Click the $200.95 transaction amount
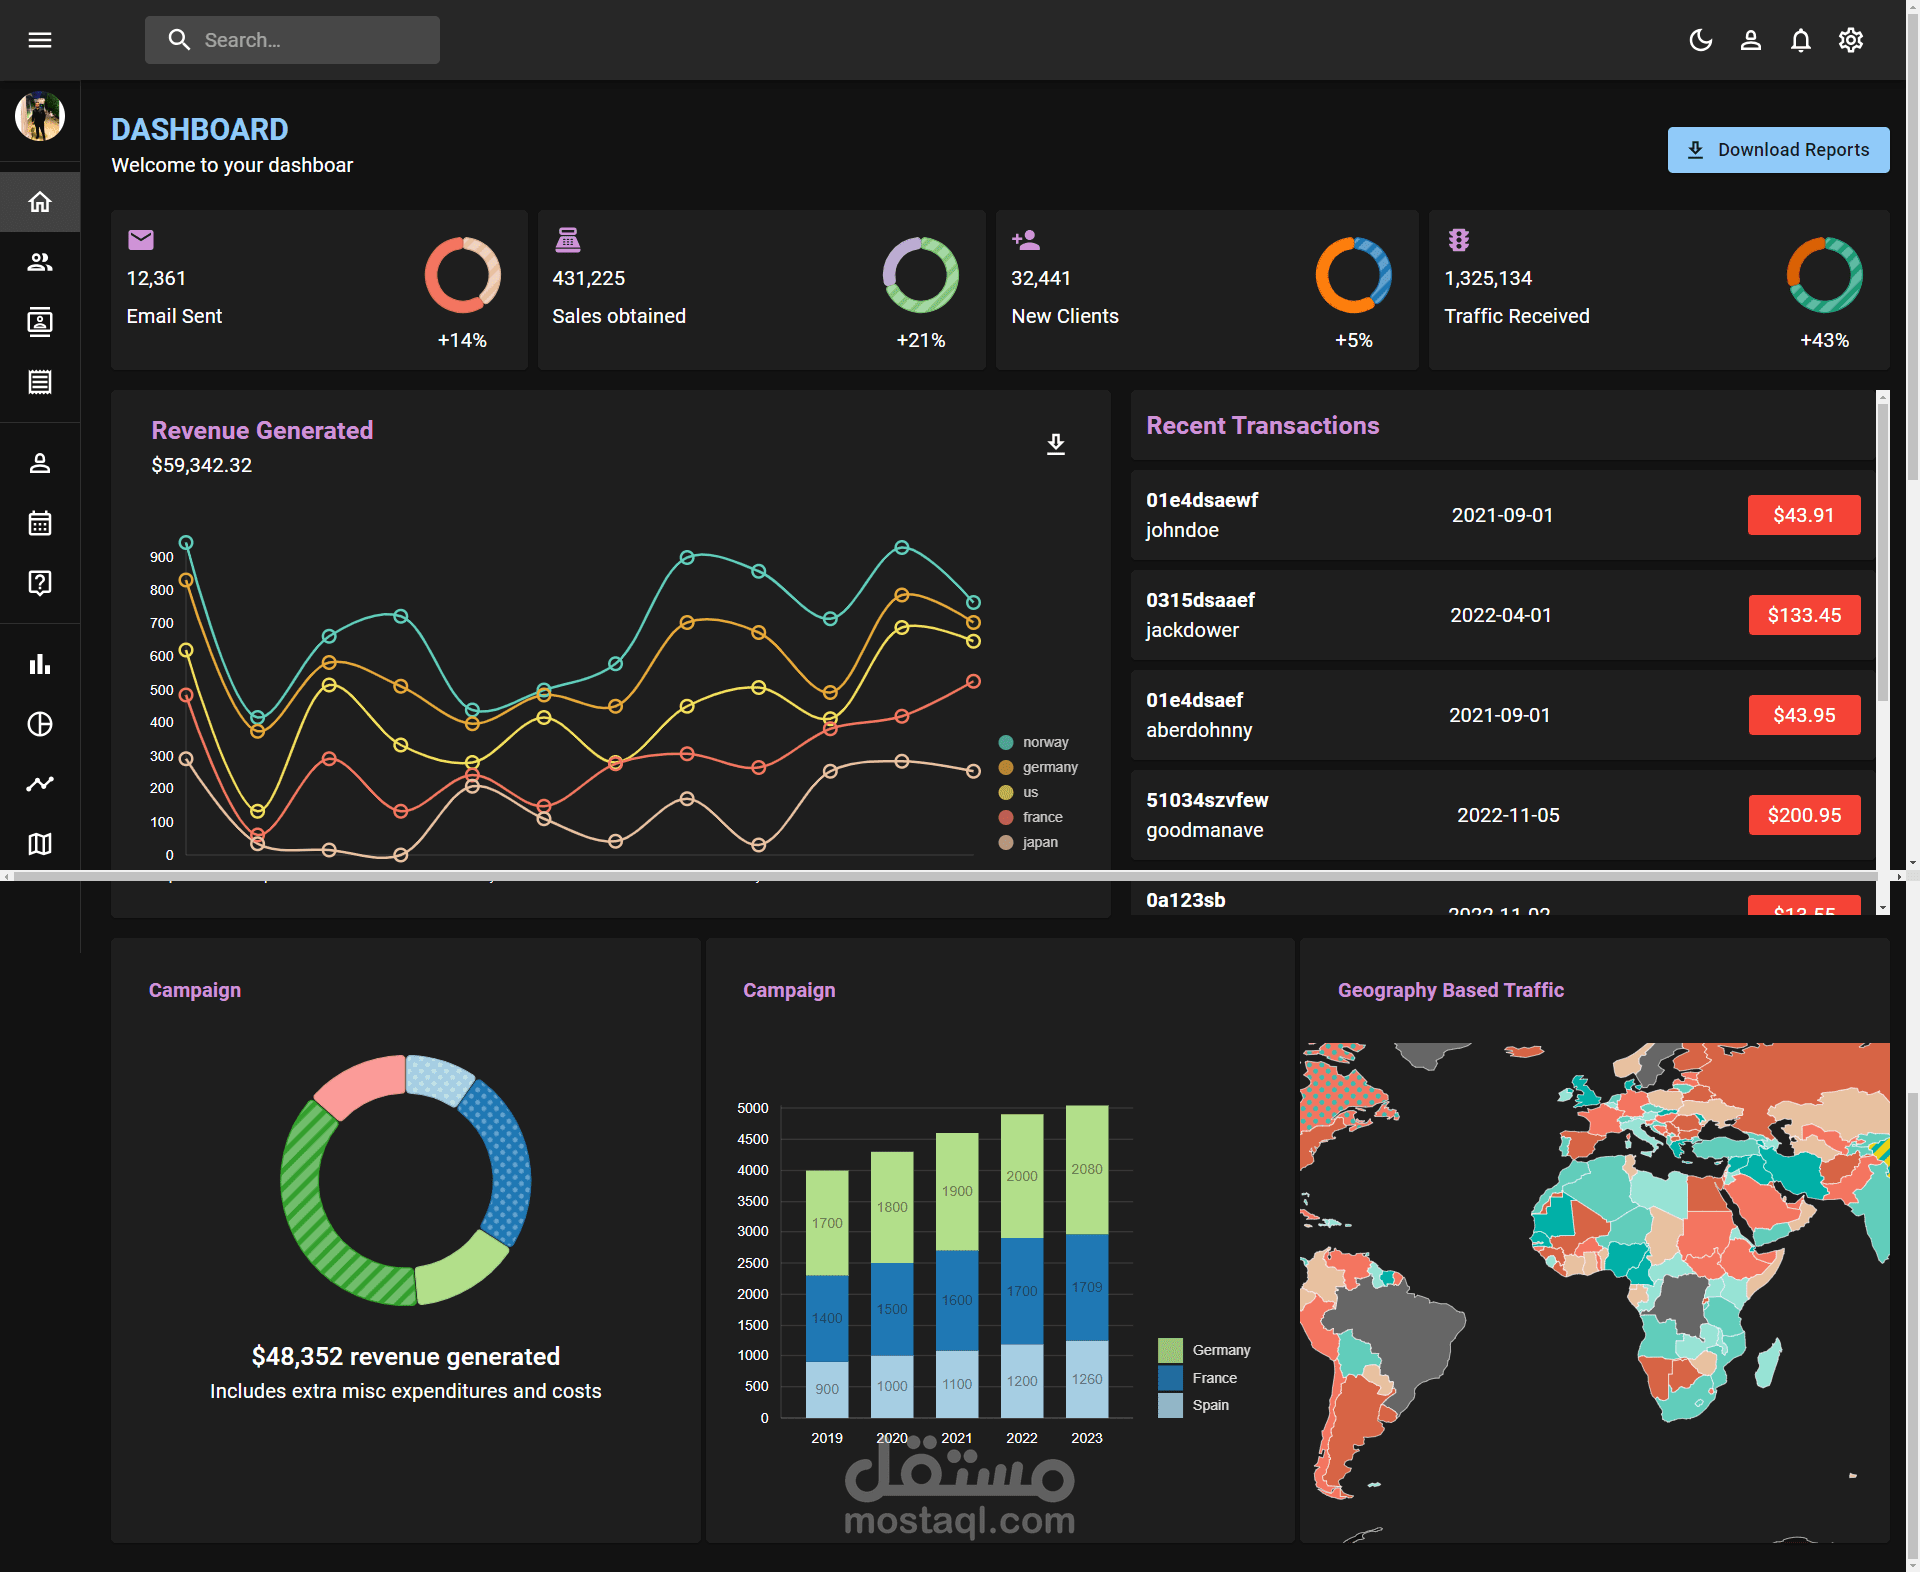This screenshot has width=1920, height=1572. pos(1804,815)
